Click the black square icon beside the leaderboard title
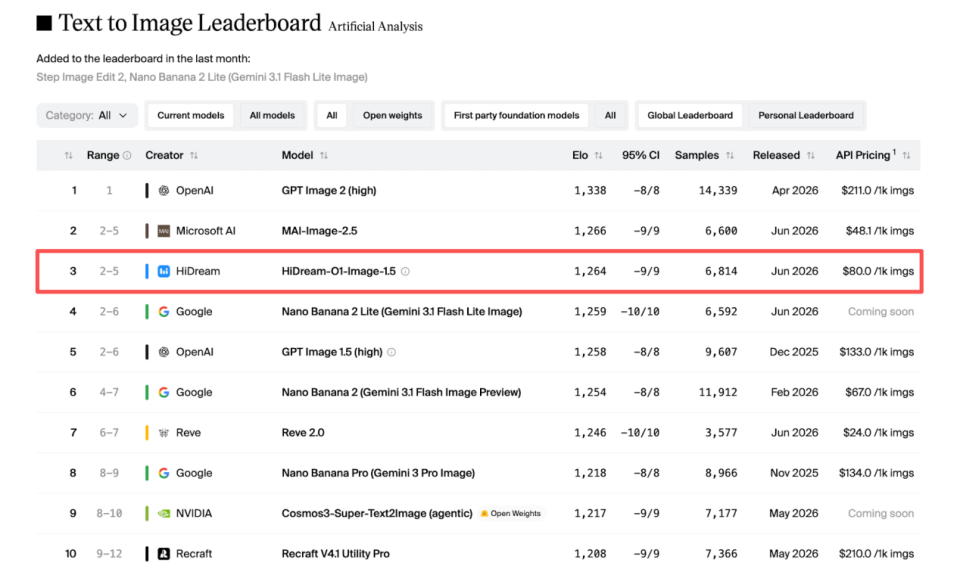Screen dimensions: 960x572 [44, 23]
